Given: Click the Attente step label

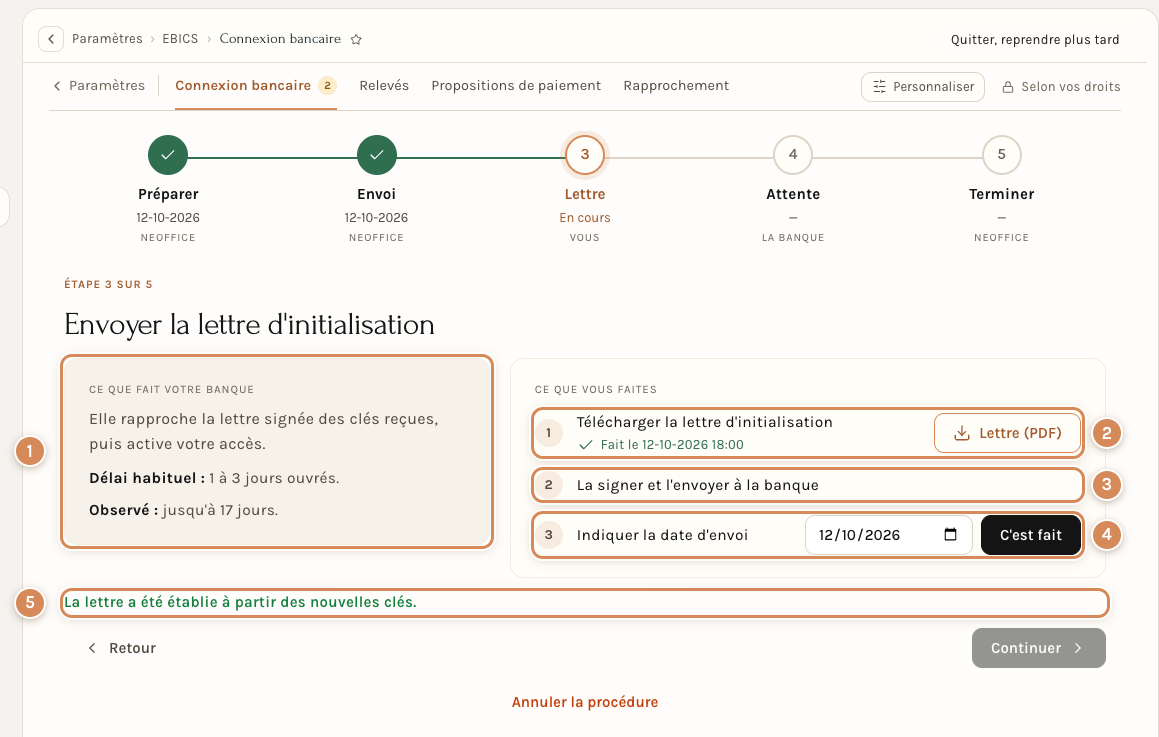Looking at the screenshot, I should click(x=793, y=194).
